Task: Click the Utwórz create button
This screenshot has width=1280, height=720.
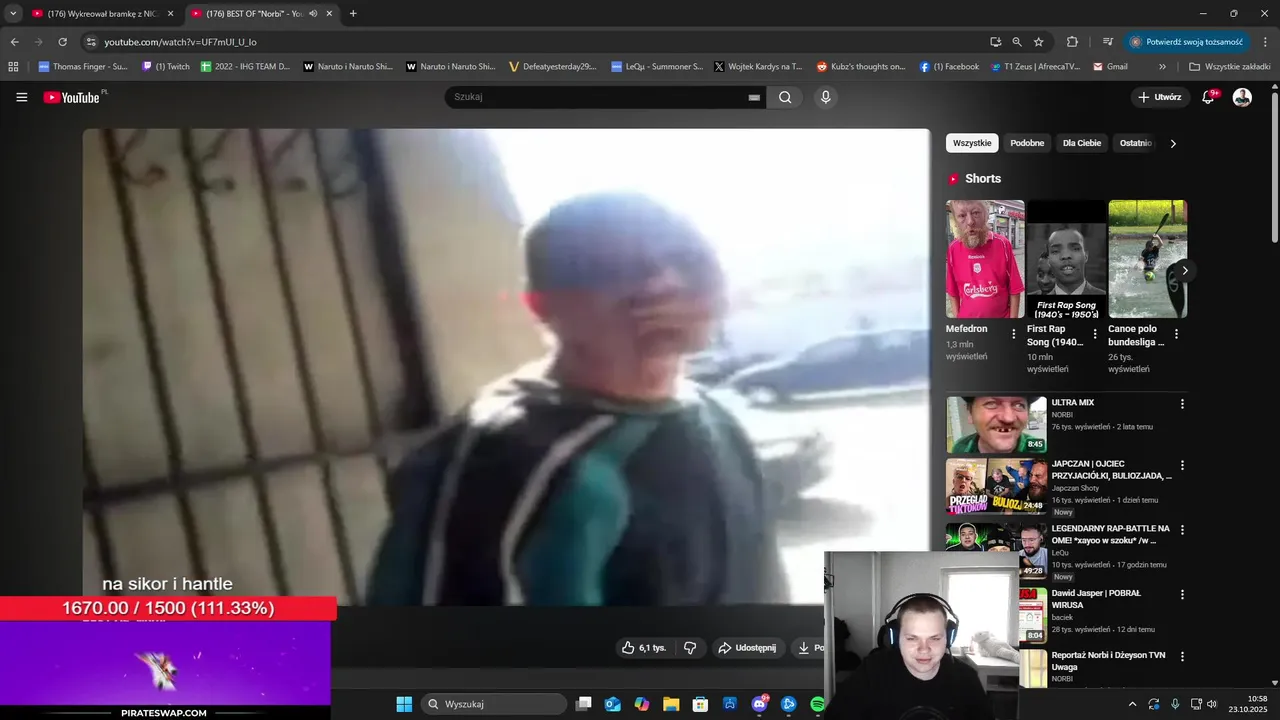Action: tap(1160, 97)
